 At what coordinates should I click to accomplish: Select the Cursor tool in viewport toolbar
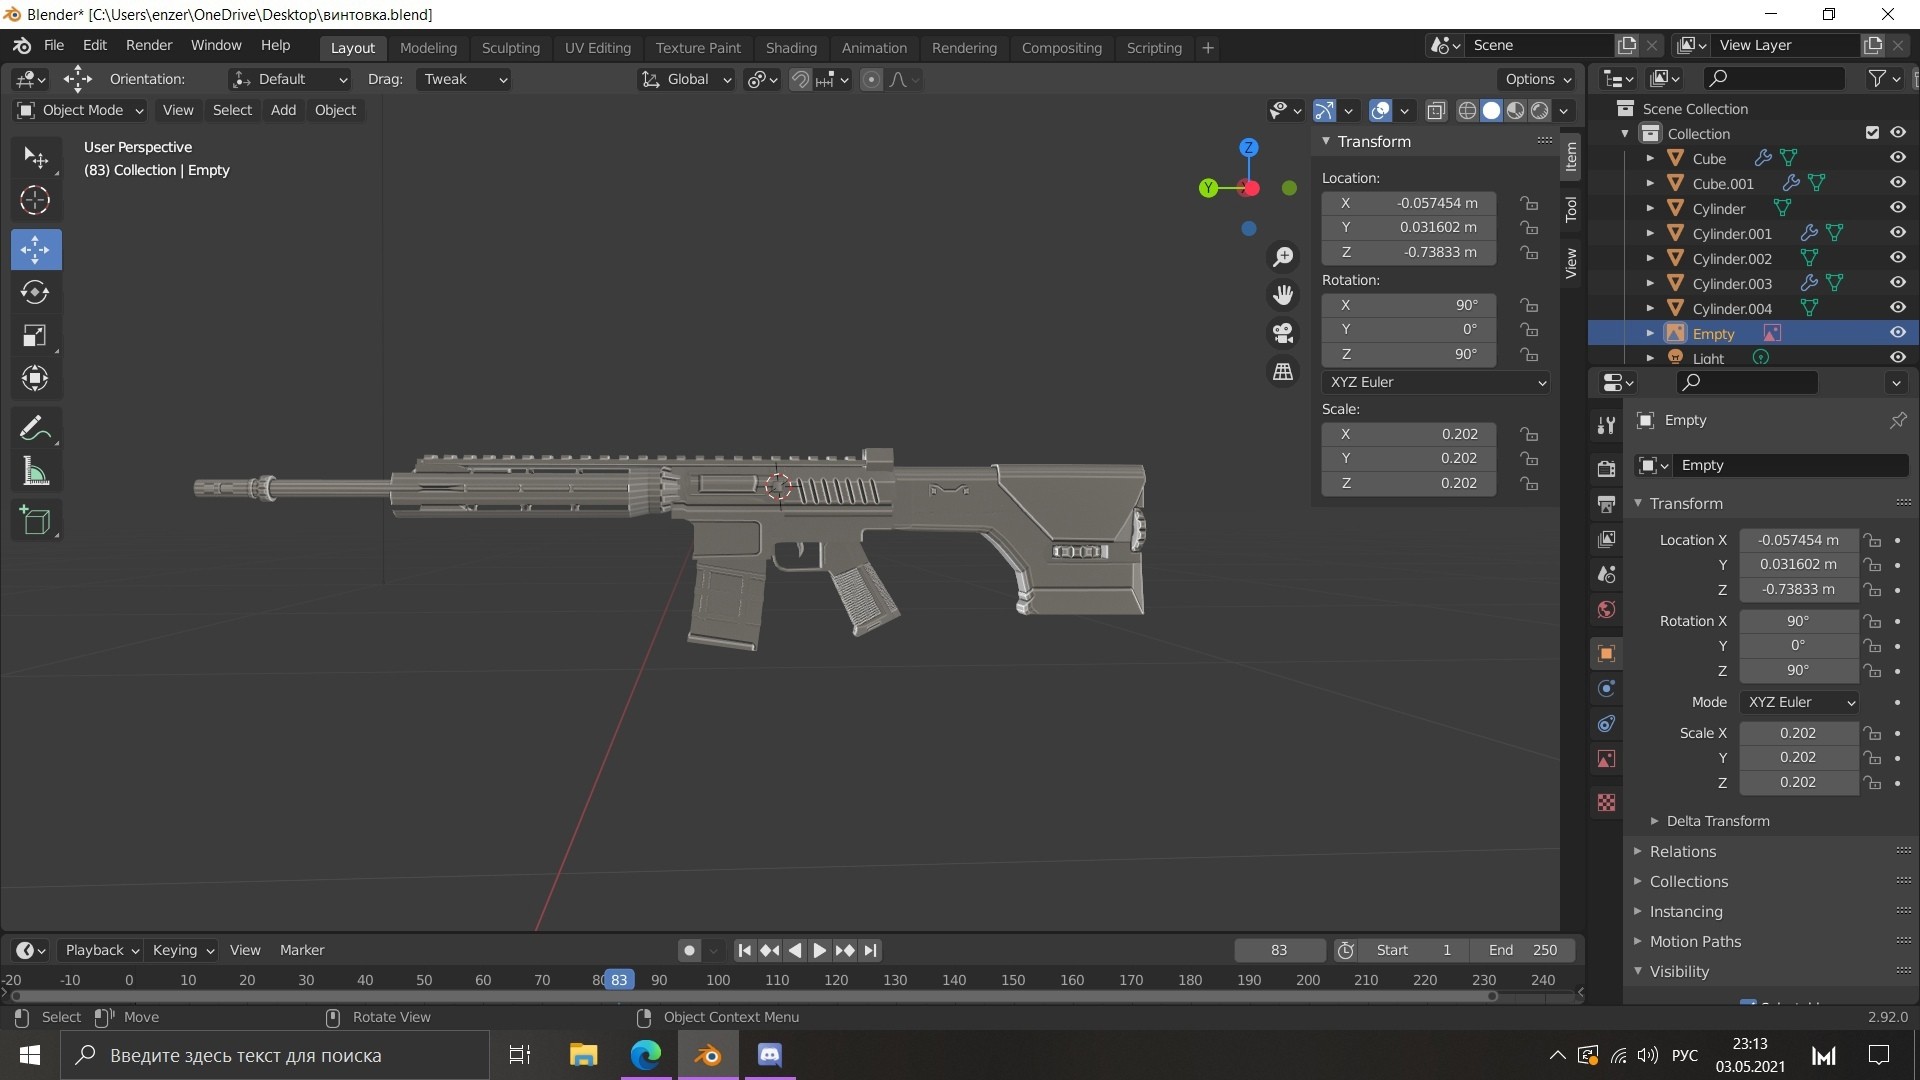pos(35,201)
